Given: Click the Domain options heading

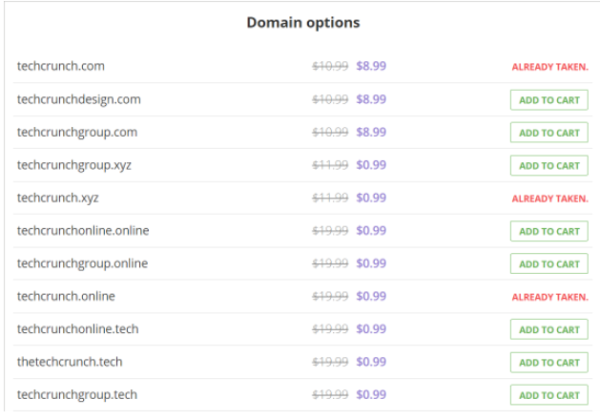Looking at the screenshot, I should pos(303,22).
